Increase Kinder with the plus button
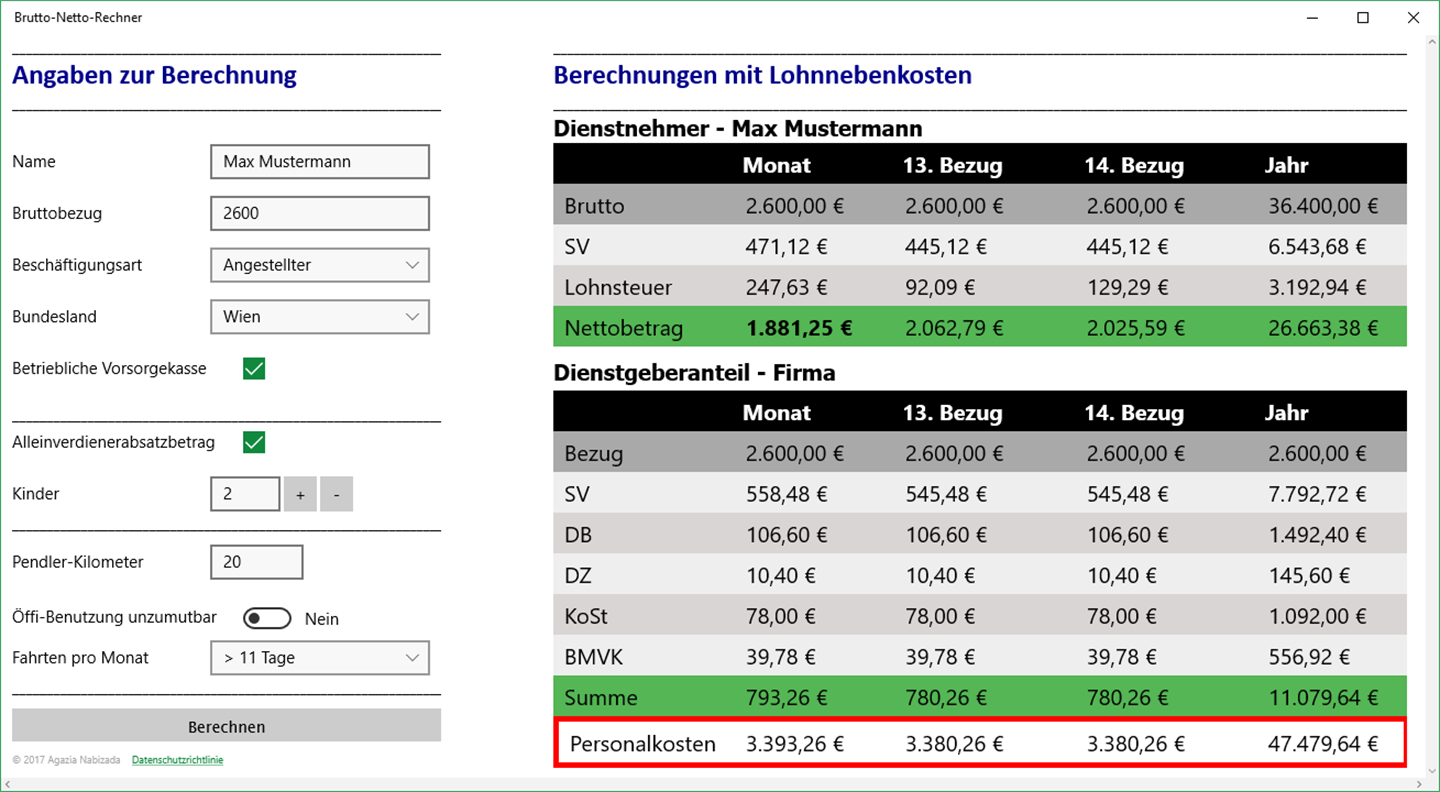The height and width of the screenshot is (792, 1440). point(300,494)
